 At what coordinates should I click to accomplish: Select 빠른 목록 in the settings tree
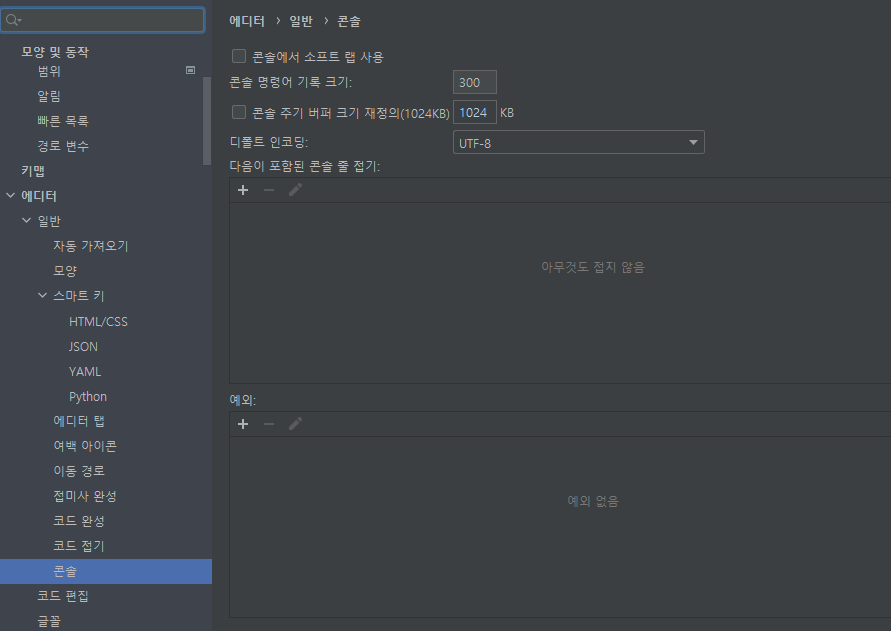[63, 121]
